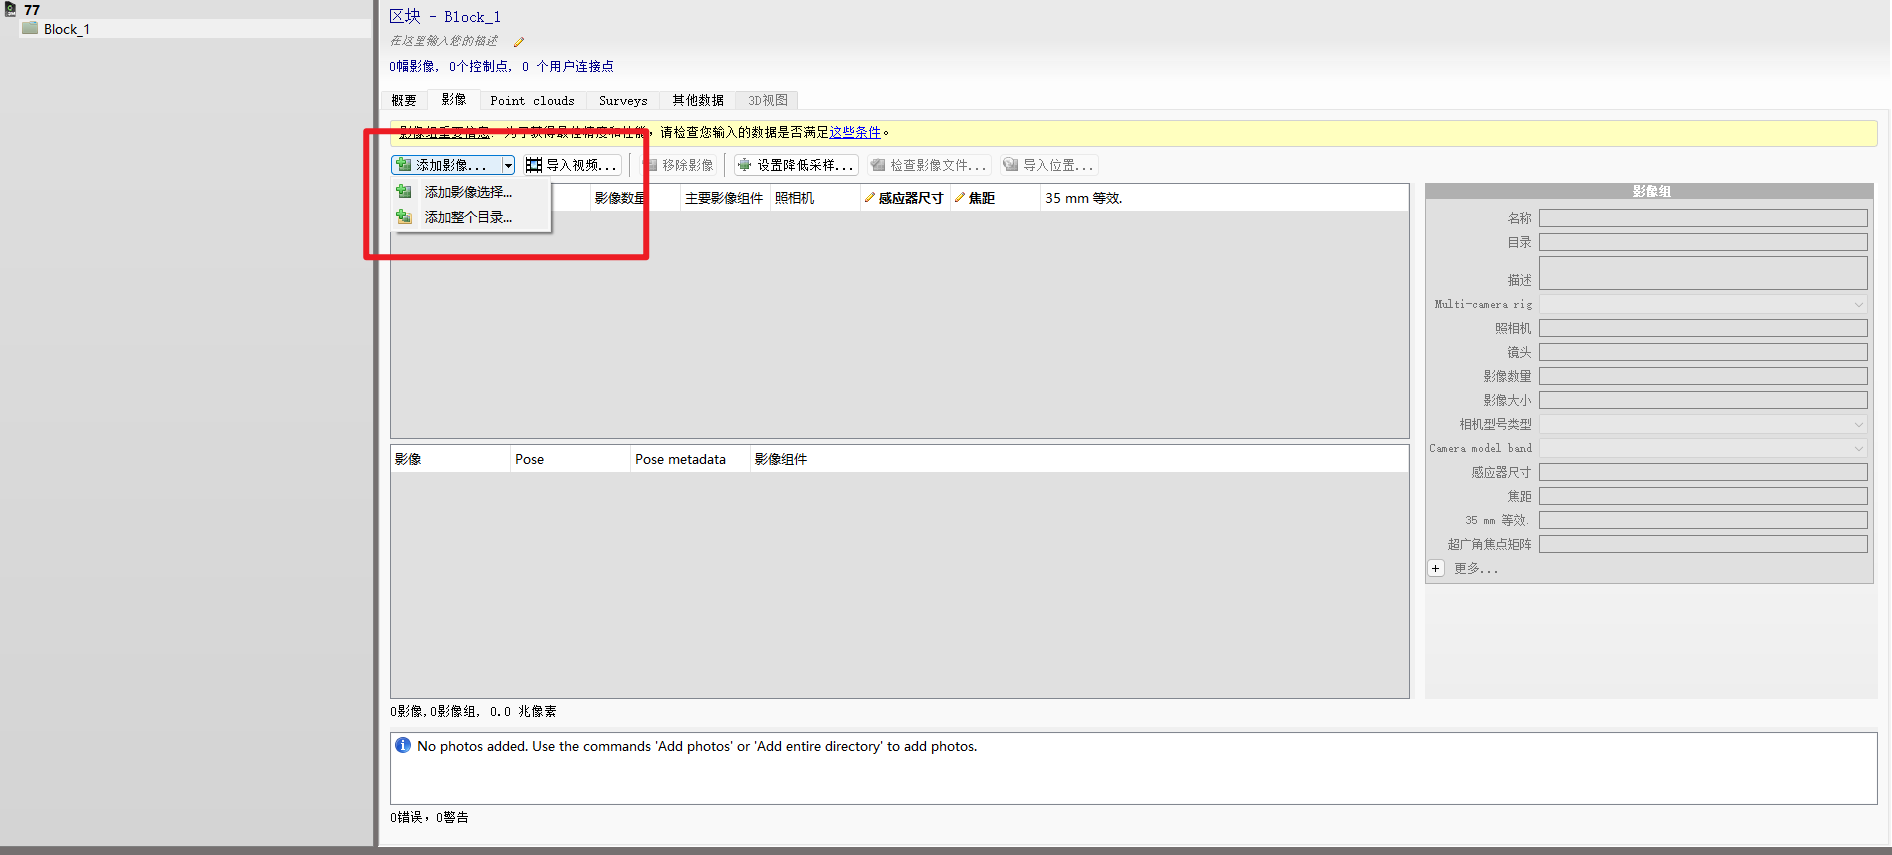The width and height of the screenshot is (1892, 855).
Task: Switch to the 其他数据 tab
Action: (697, 100)
